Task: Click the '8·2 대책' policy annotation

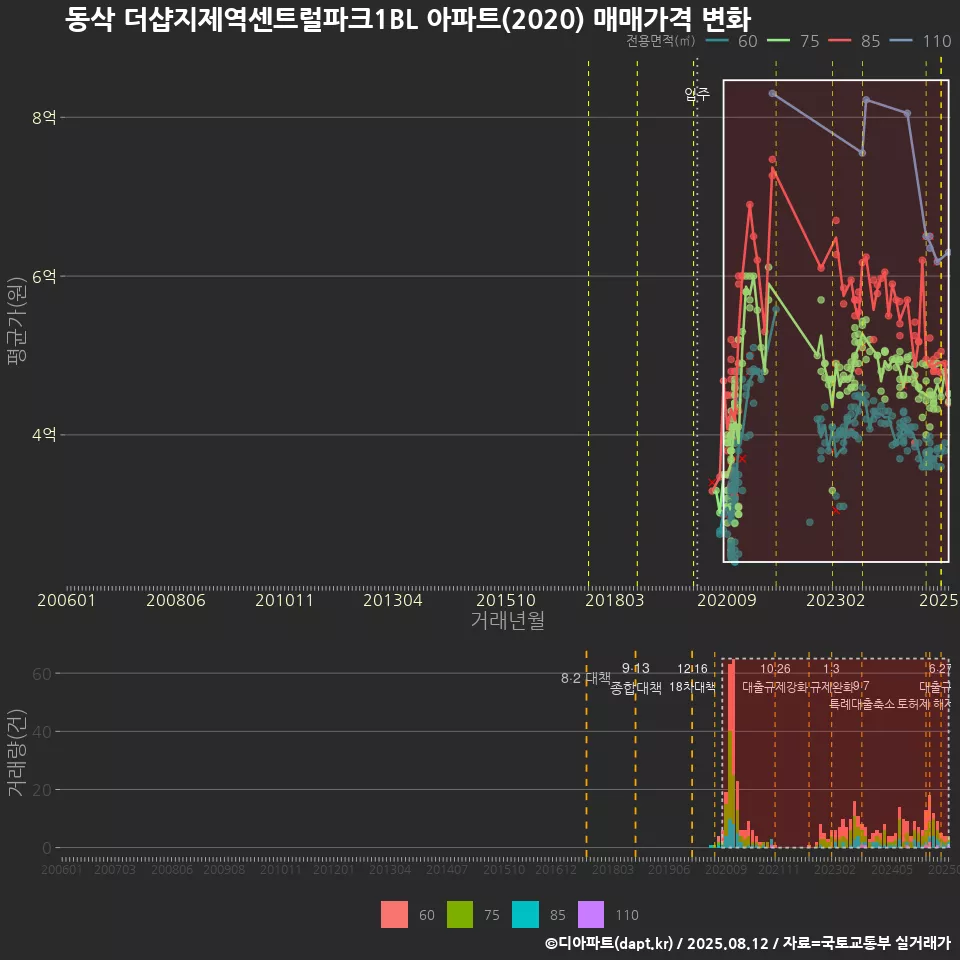Action: point(586,678)
